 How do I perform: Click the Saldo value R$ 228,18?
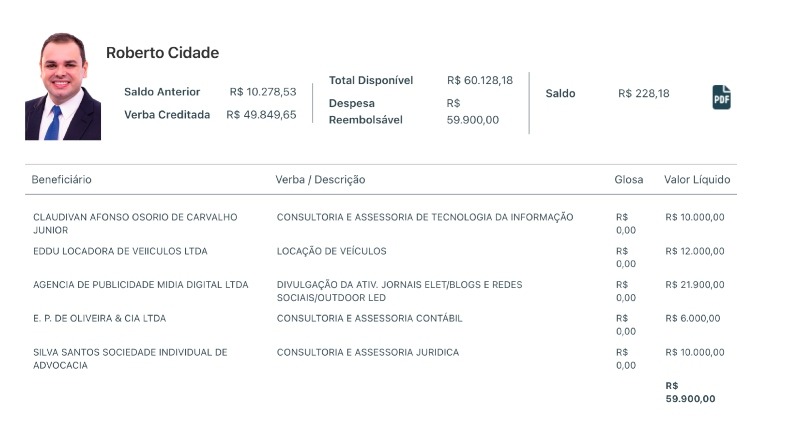coord(644,94)
